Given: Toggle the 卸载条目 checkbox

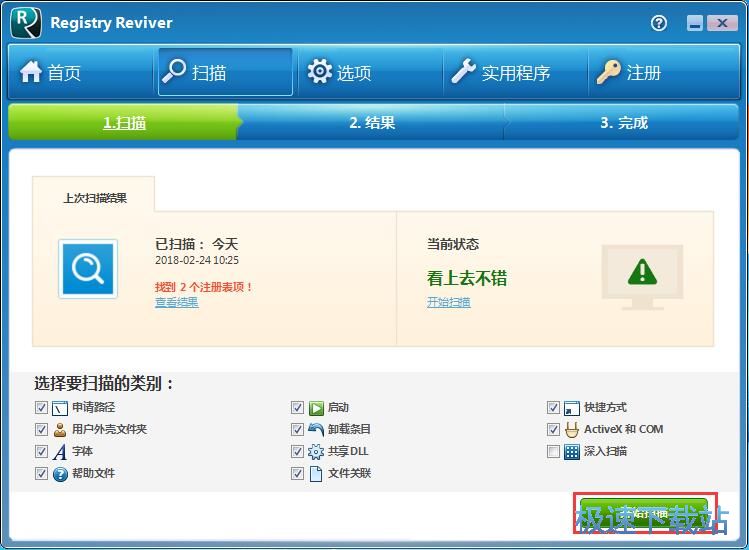Looking at the screenshot, I should (297, 430).
